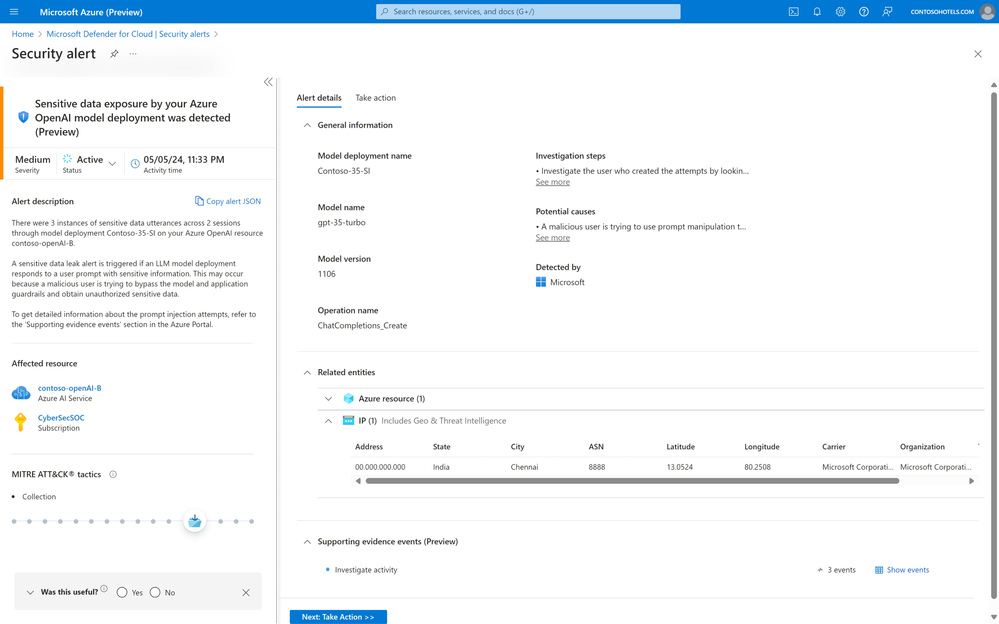Open portal settings gear
999x624 pixels.
coord(840,11)
